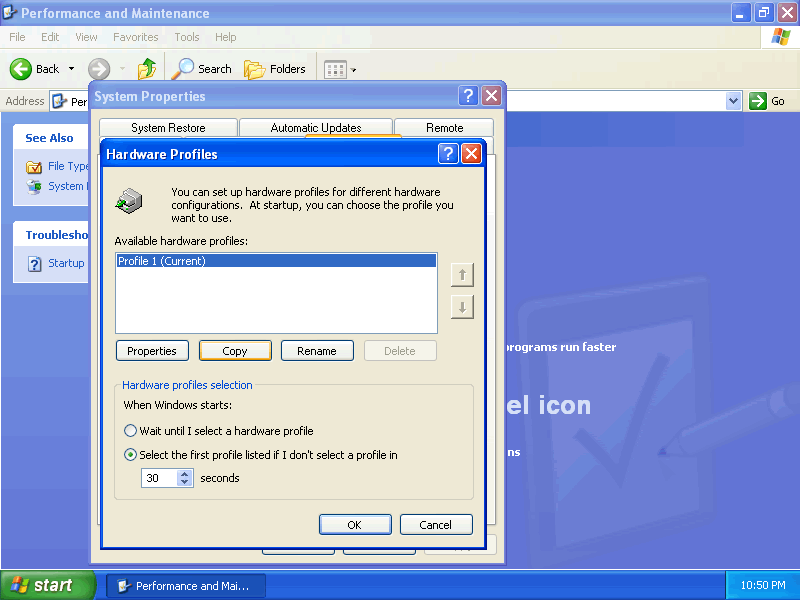
Task: Click the seconds value input field
Action: 160,478
